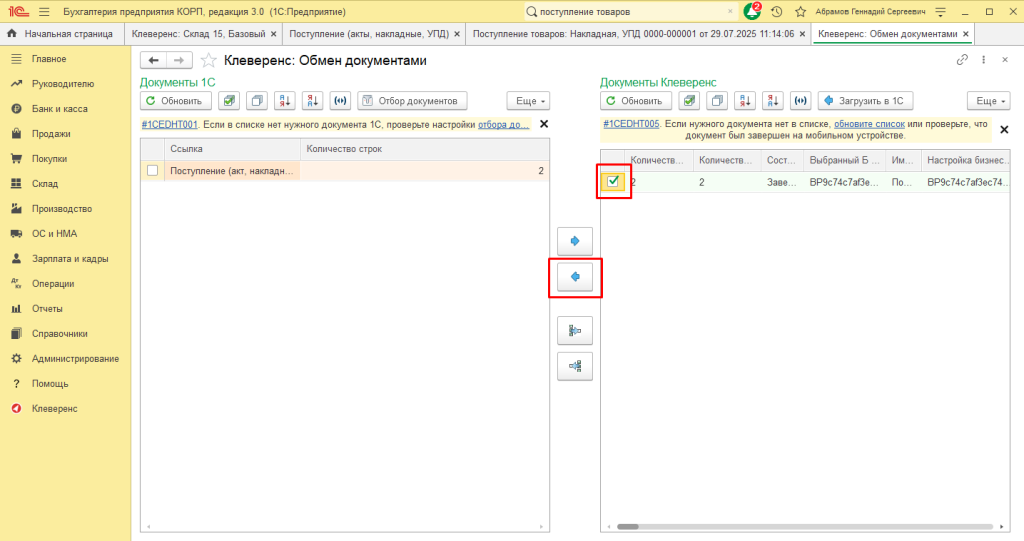Expand Еще menu in Документы Клеверенс panel

pos(988,101)
